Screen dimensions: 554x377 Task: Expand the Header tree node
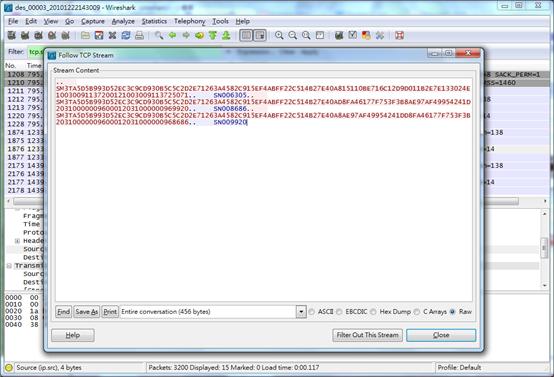point(17,241)
